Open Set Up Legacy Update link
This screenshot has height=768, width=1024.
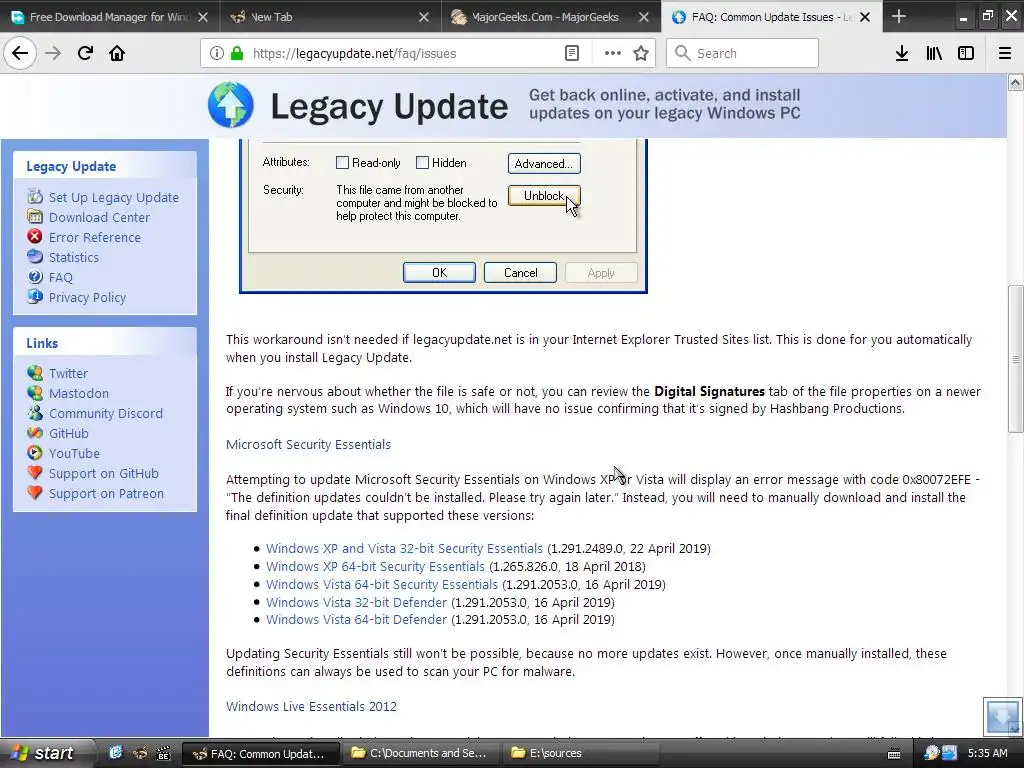[114, 197]
